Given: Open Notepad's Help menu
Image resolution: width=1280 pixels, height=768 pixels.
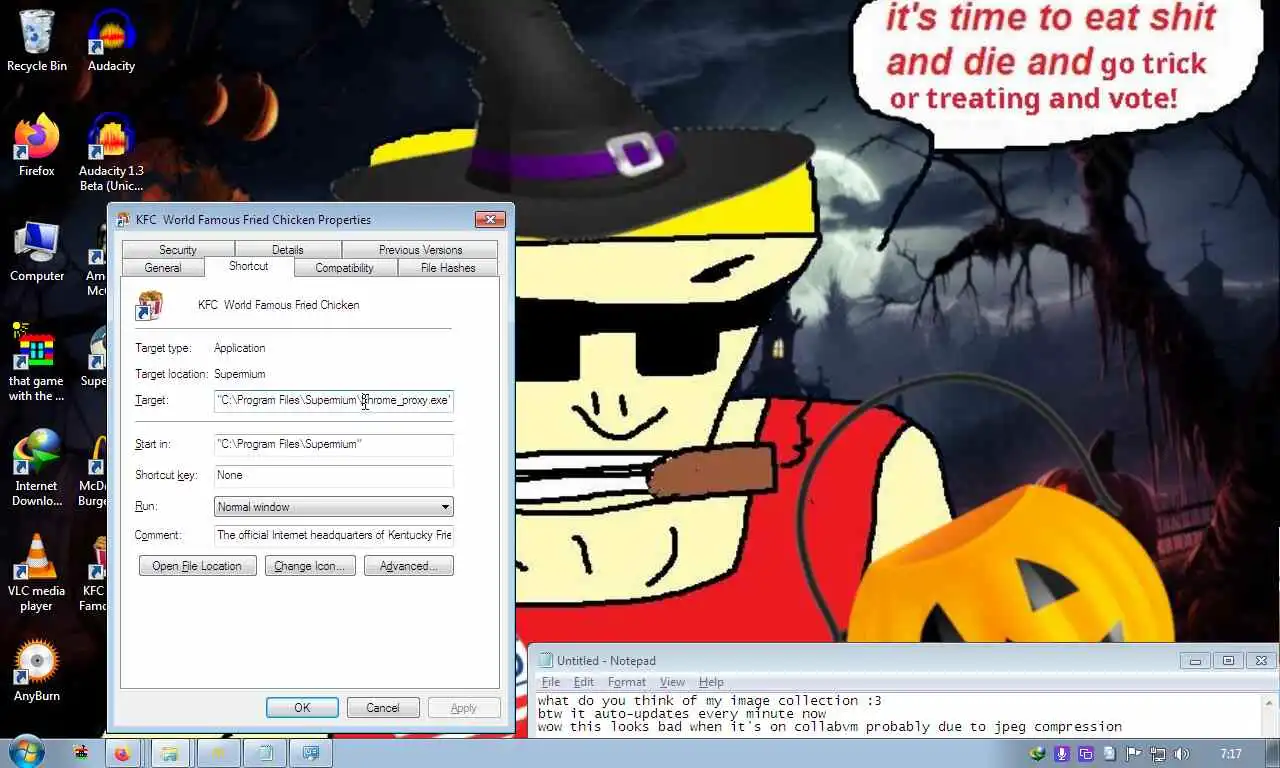Looking at the screenshot, I should click(711, 682).
